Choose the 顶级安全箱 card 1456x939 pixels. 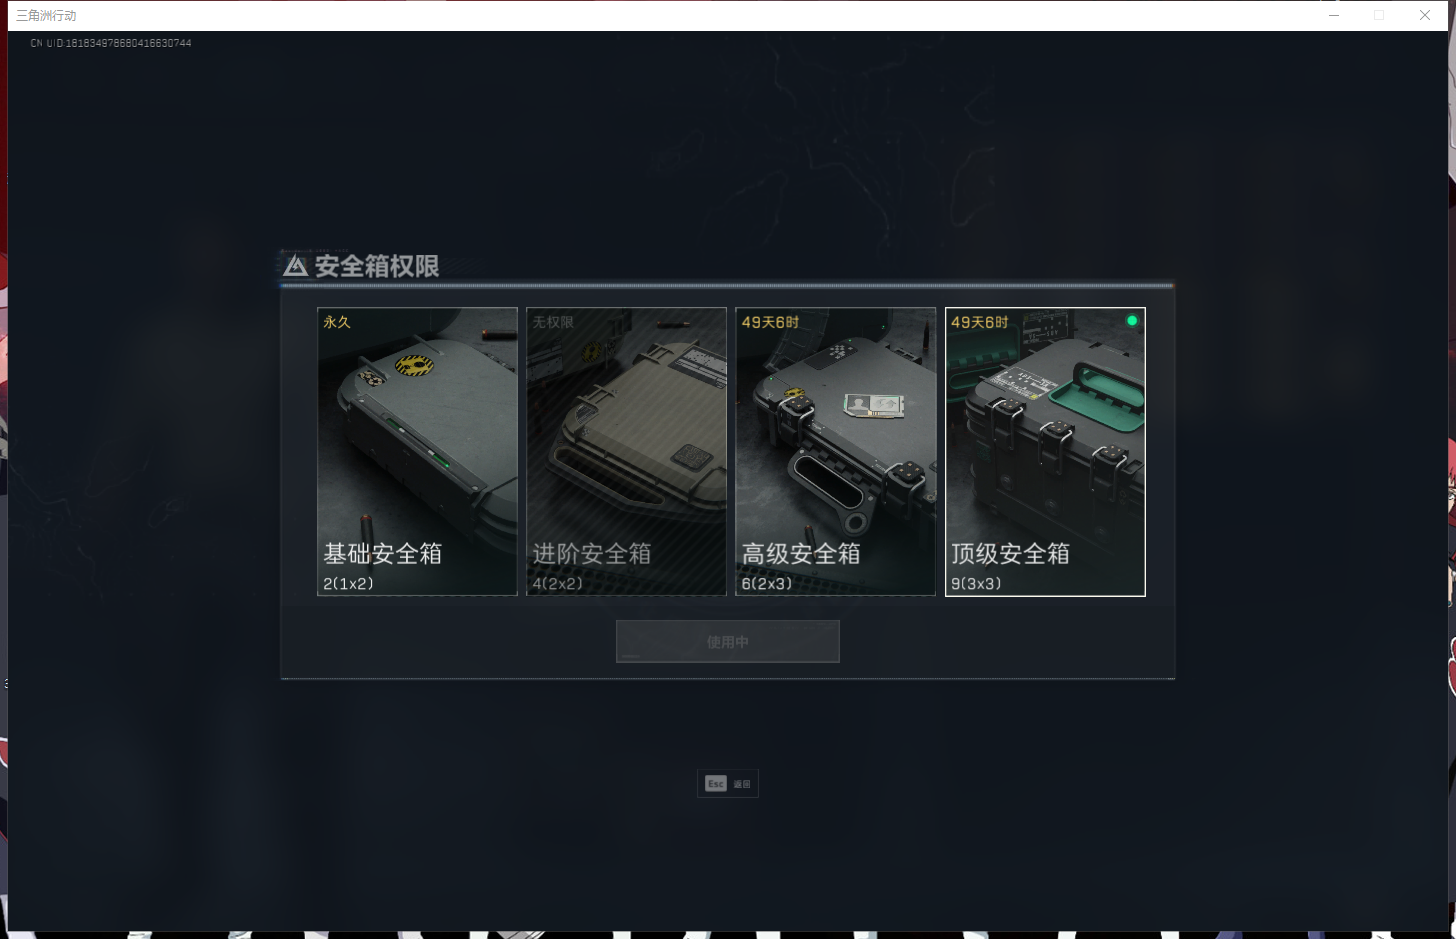coord(1045,451)
